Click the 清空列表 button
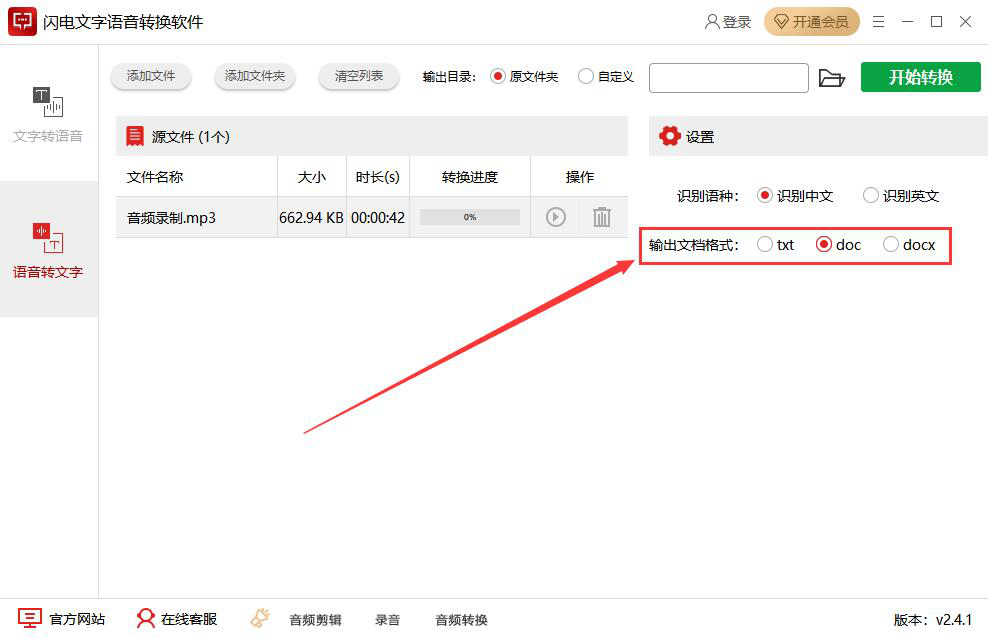Image resolution: width=988 pixels, height=638 pixels. 359,76
